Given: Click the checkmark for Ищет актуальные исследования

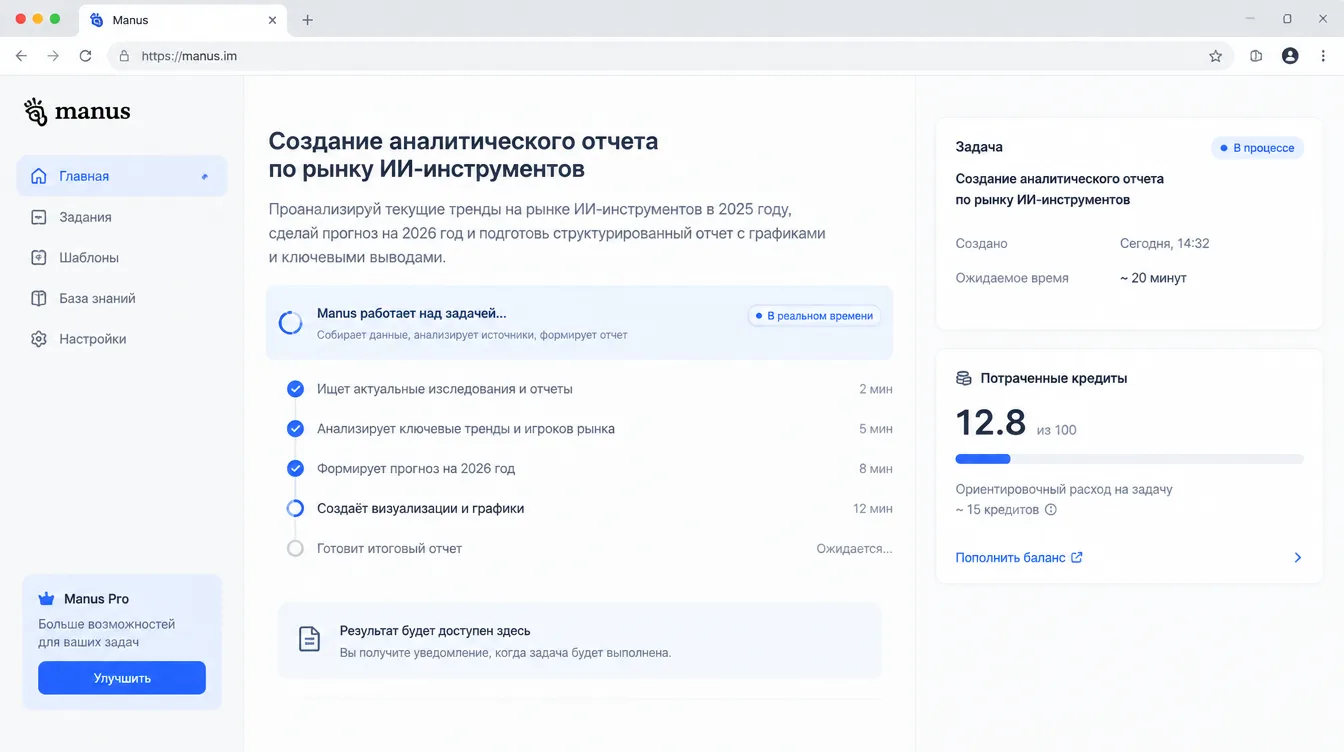Looking at the screenshot, I should pos(295,389).
